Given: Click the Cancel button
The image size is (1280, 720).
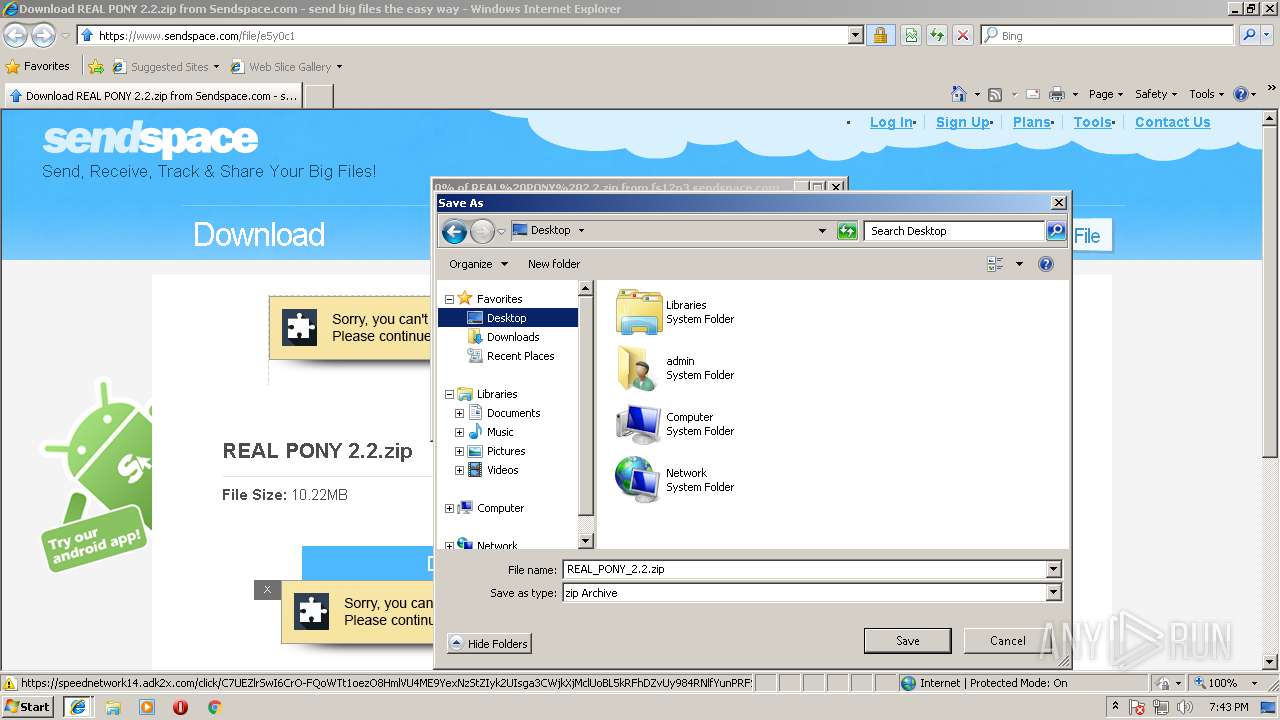Looking at the screenshot, I should (1007, 641).
